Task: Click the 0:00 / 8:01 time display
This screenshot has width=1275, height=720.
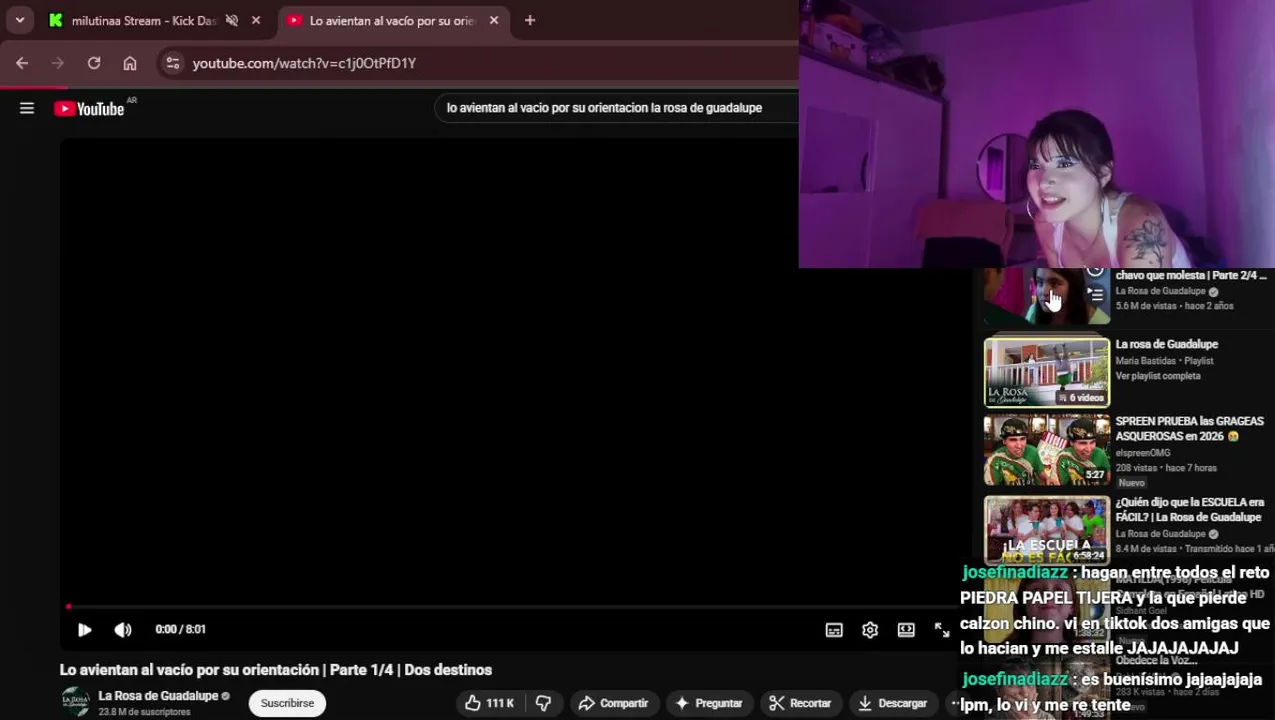Action: coord(181,630)
